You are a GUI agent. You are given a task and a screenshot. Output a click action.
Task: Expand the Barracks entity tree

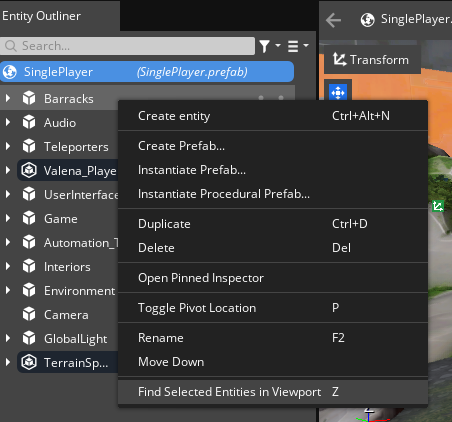tap(8, 98)
